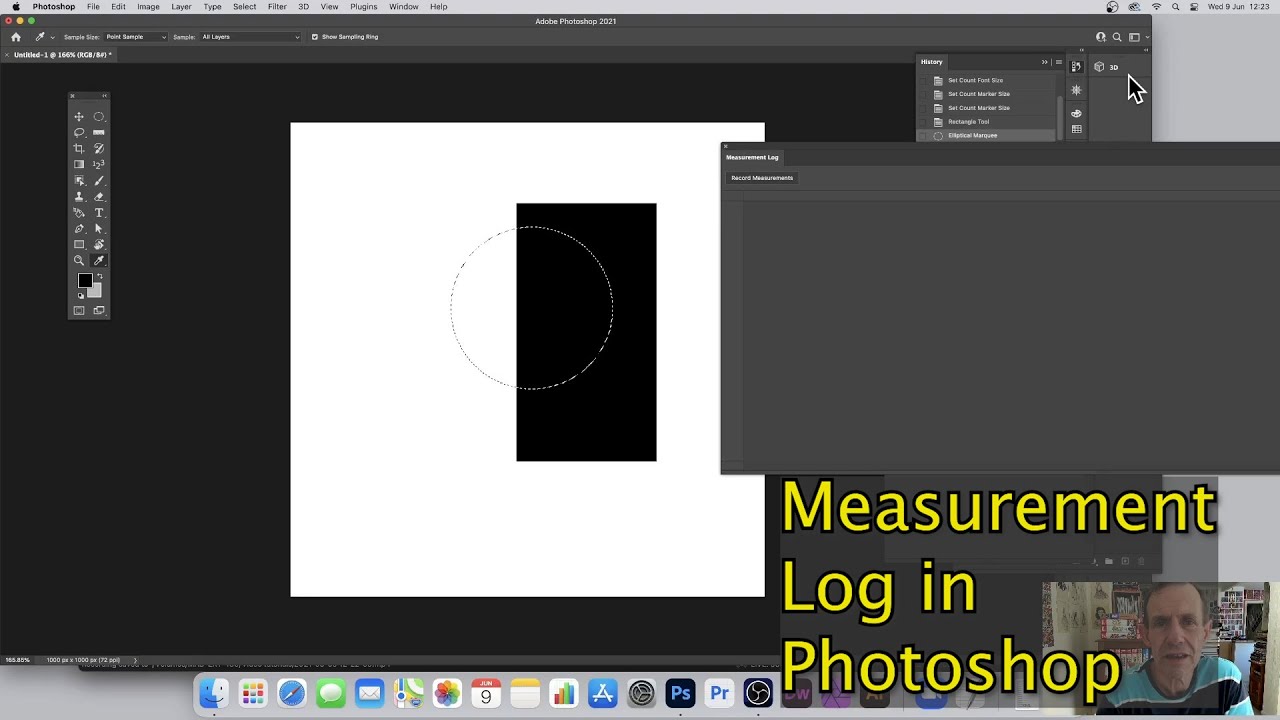Open the History panel options menu
Screen dimensions: 1280x720
click(1058, 62)
